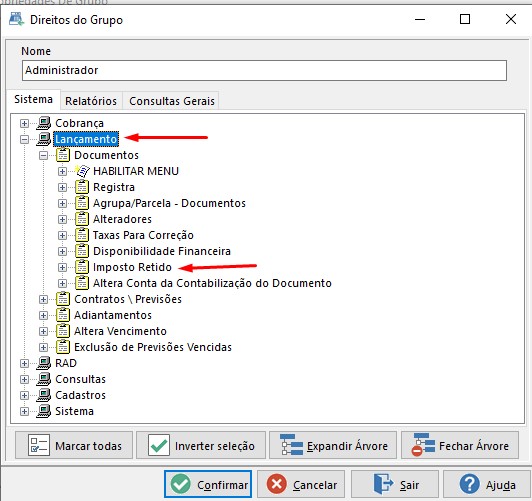532x501 pixels.
Task: Click the Nome field containing Administrador
Action: click(x=264, y=70)
